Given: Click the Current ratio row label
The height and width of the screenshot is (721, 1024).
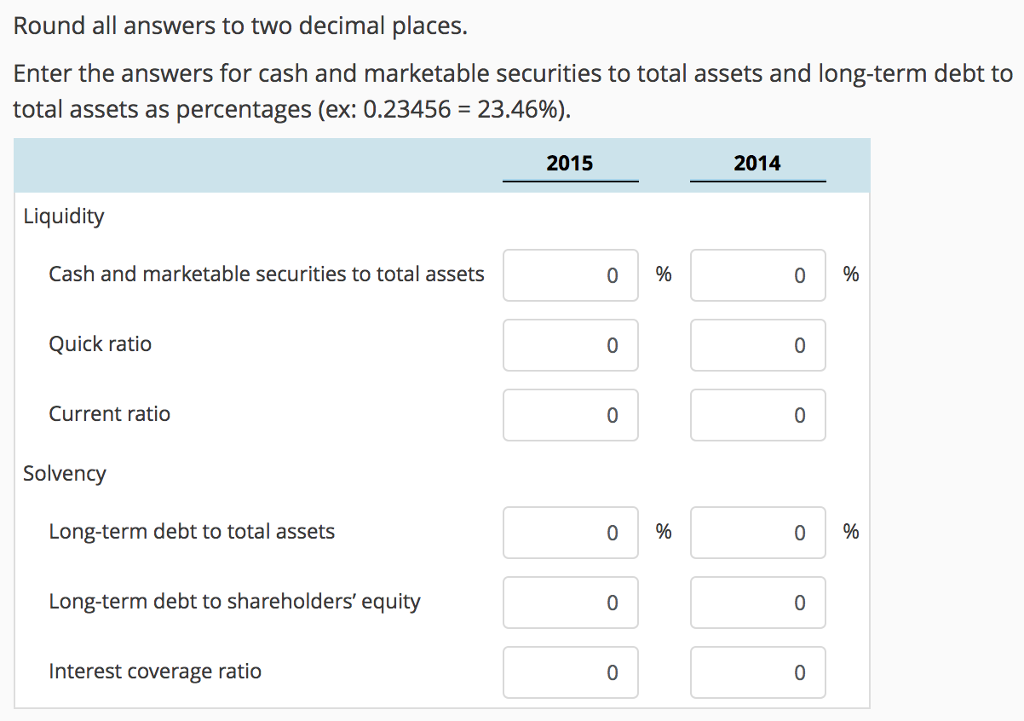Looking at the screenshot, I should (x=109, y=414).
